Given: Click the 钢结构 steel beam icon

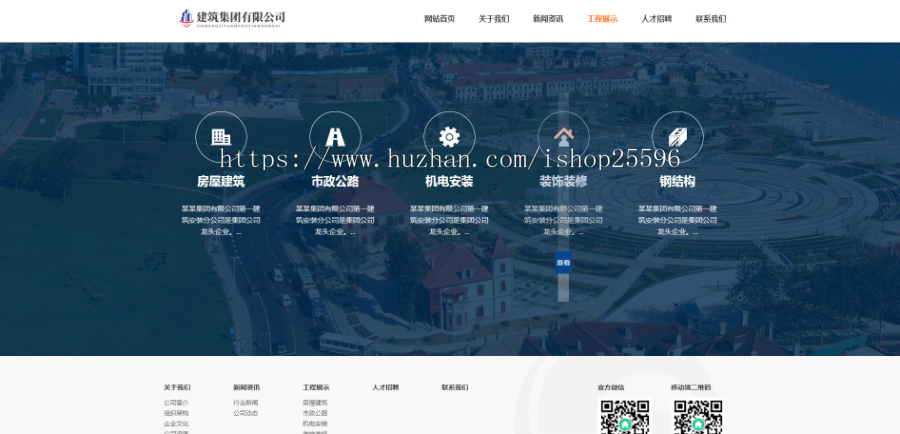Looking at the screenshot, I should click(x=678, y=137).
